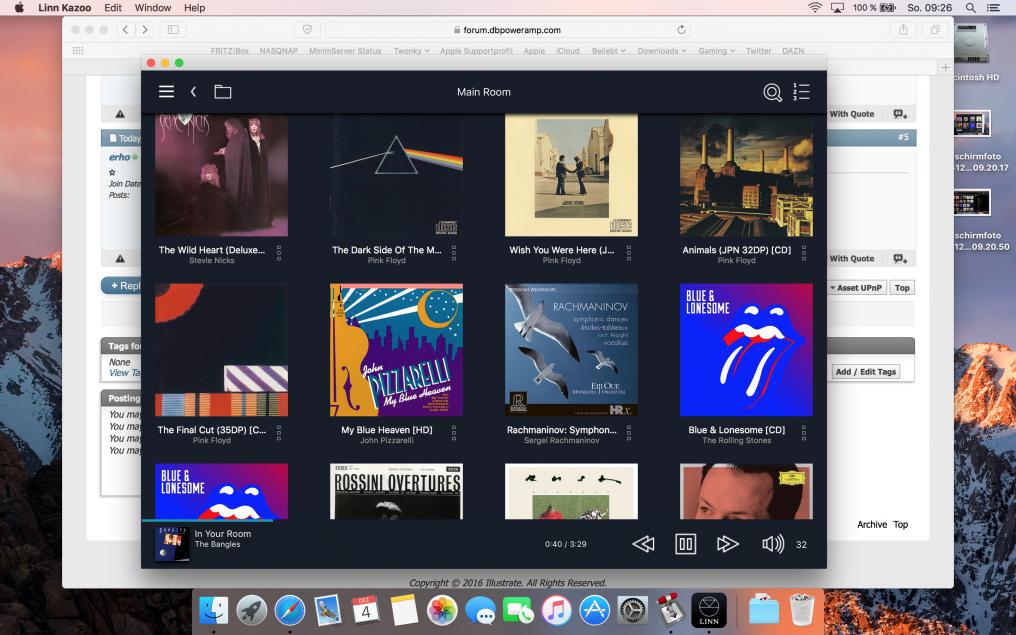Click the volume speaker icon

point(772,544)
